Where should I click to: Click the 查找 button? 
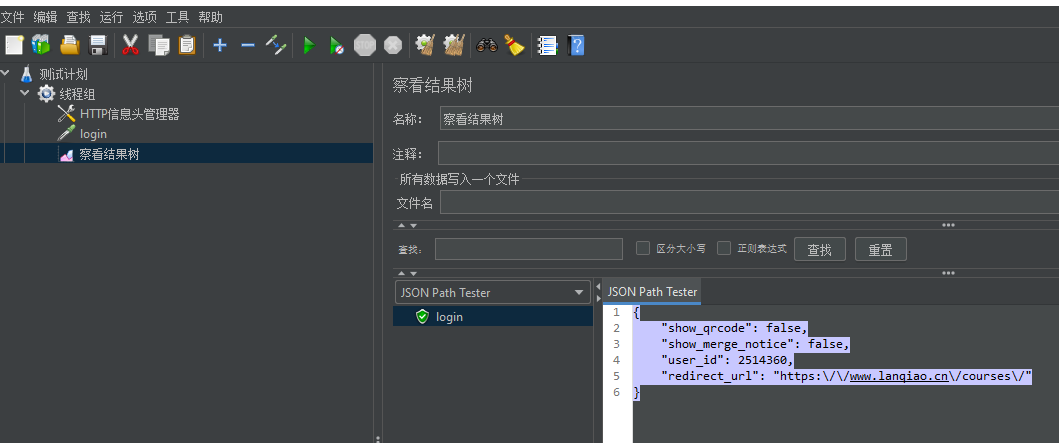click(820, 249)
